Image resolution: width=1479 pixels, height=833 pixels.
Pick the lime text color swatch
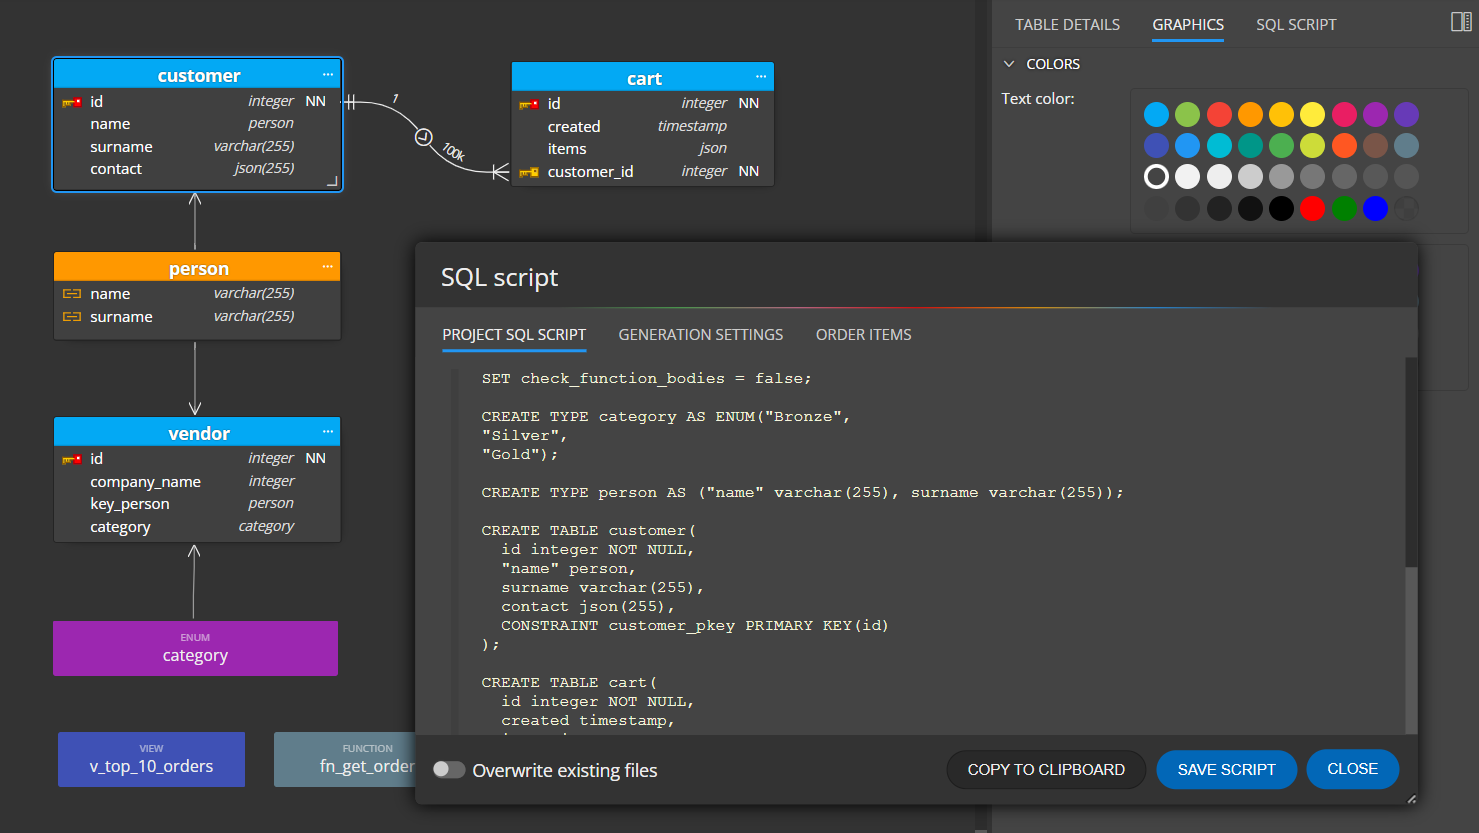tap(1313, 146)
